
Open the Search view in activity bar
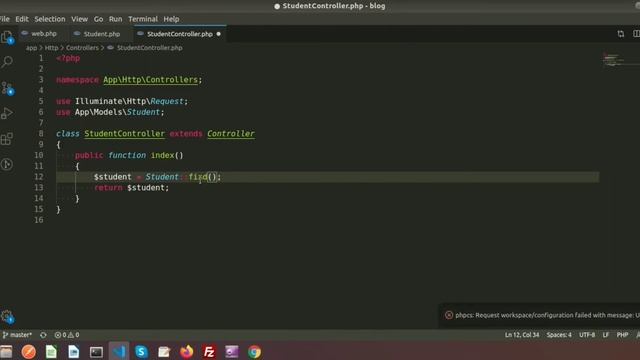[x=7, y=62]
